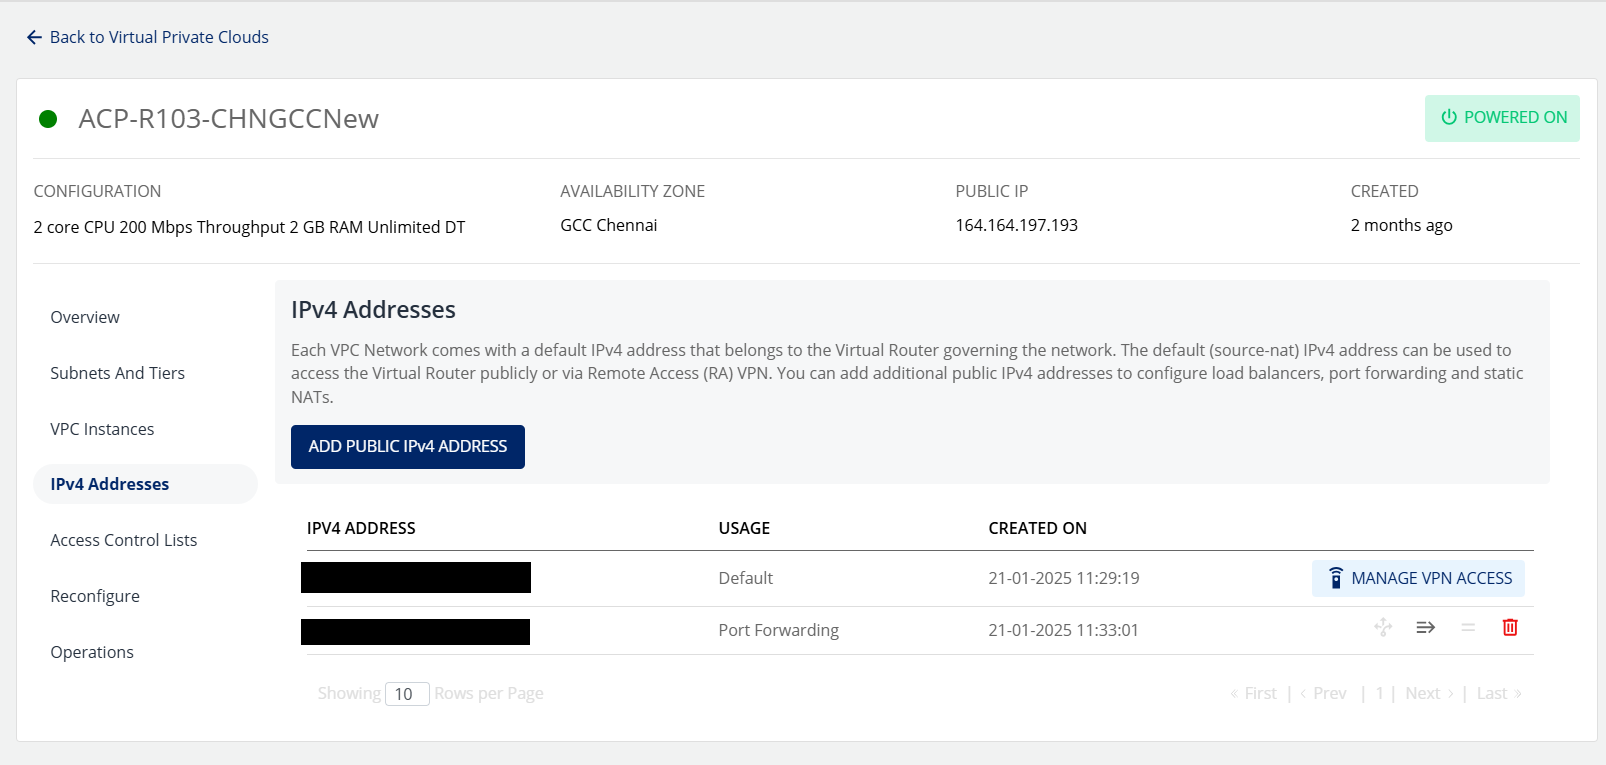This screenshot has height=765, width=1606.
Task: Click the green status dot
Action: pos(48,119)
